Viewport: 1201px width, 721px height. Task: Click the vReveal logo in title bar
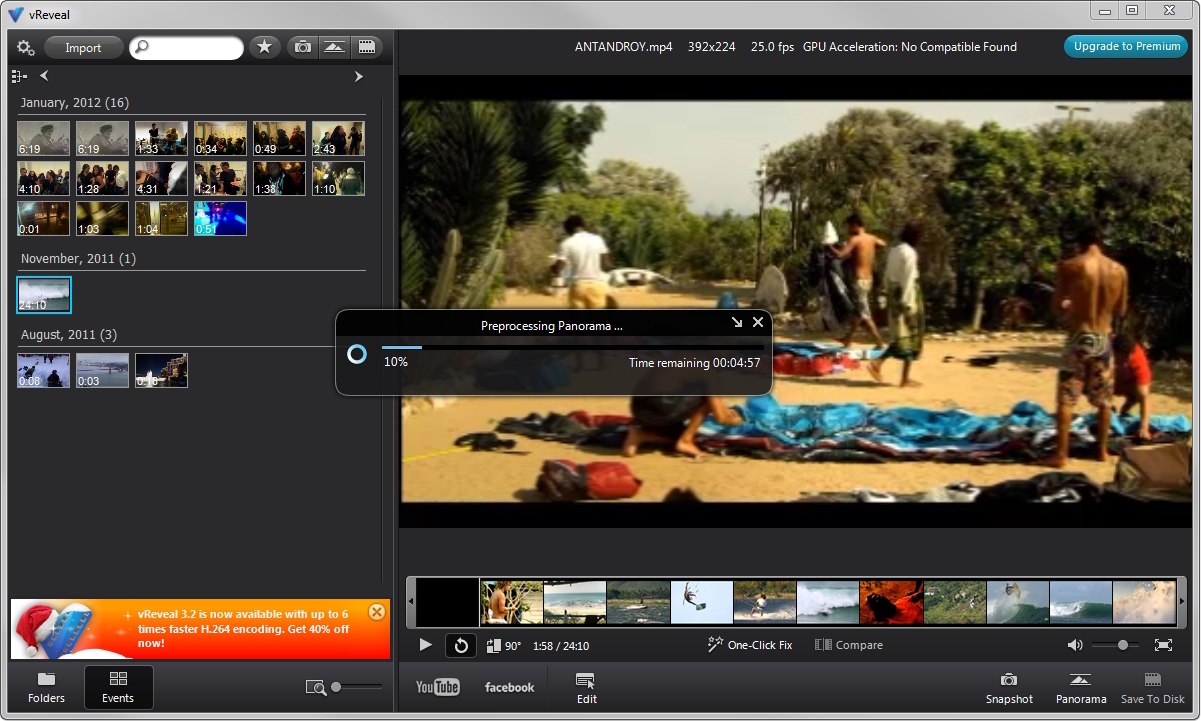click(x=16, y=13)
